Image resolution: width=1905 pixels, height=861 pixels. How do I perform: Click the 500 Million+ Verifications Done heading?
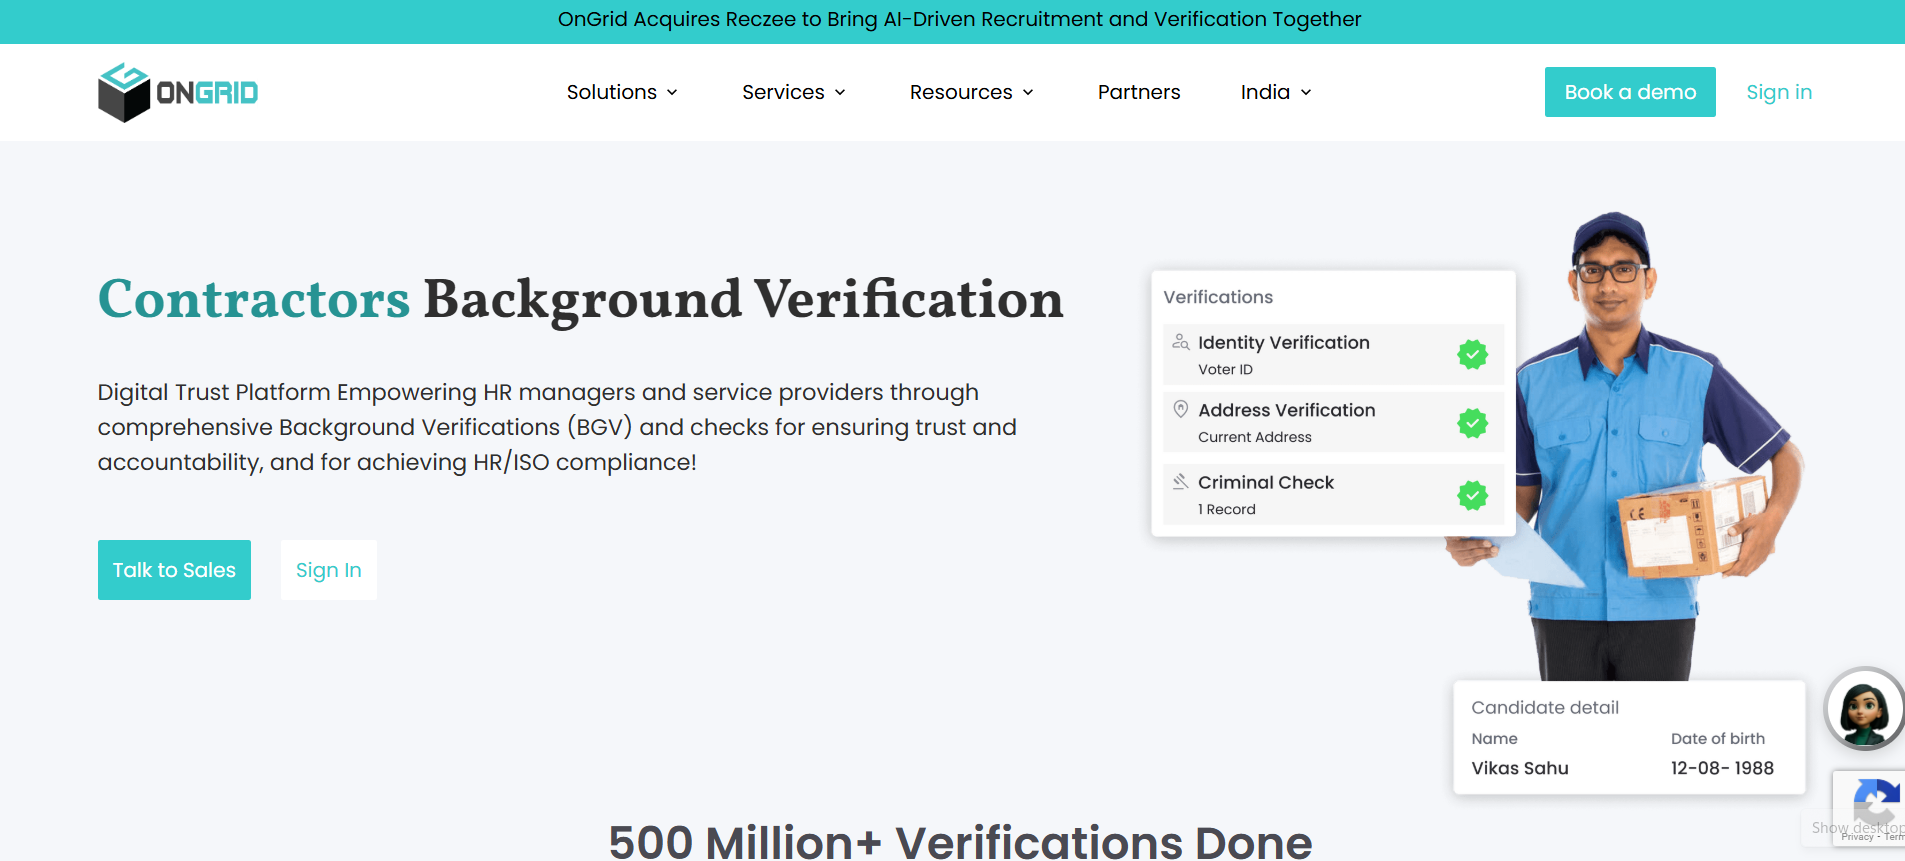[960, 841]
